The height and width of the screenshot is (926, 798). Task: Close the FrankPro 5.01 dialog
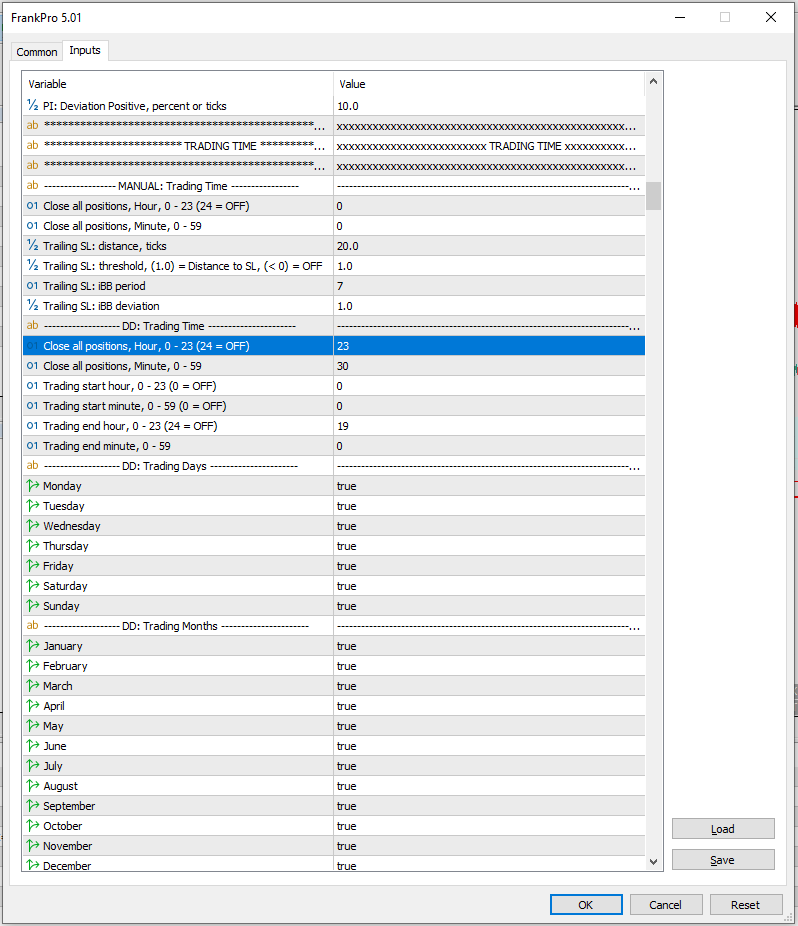(x=771, y=17)
